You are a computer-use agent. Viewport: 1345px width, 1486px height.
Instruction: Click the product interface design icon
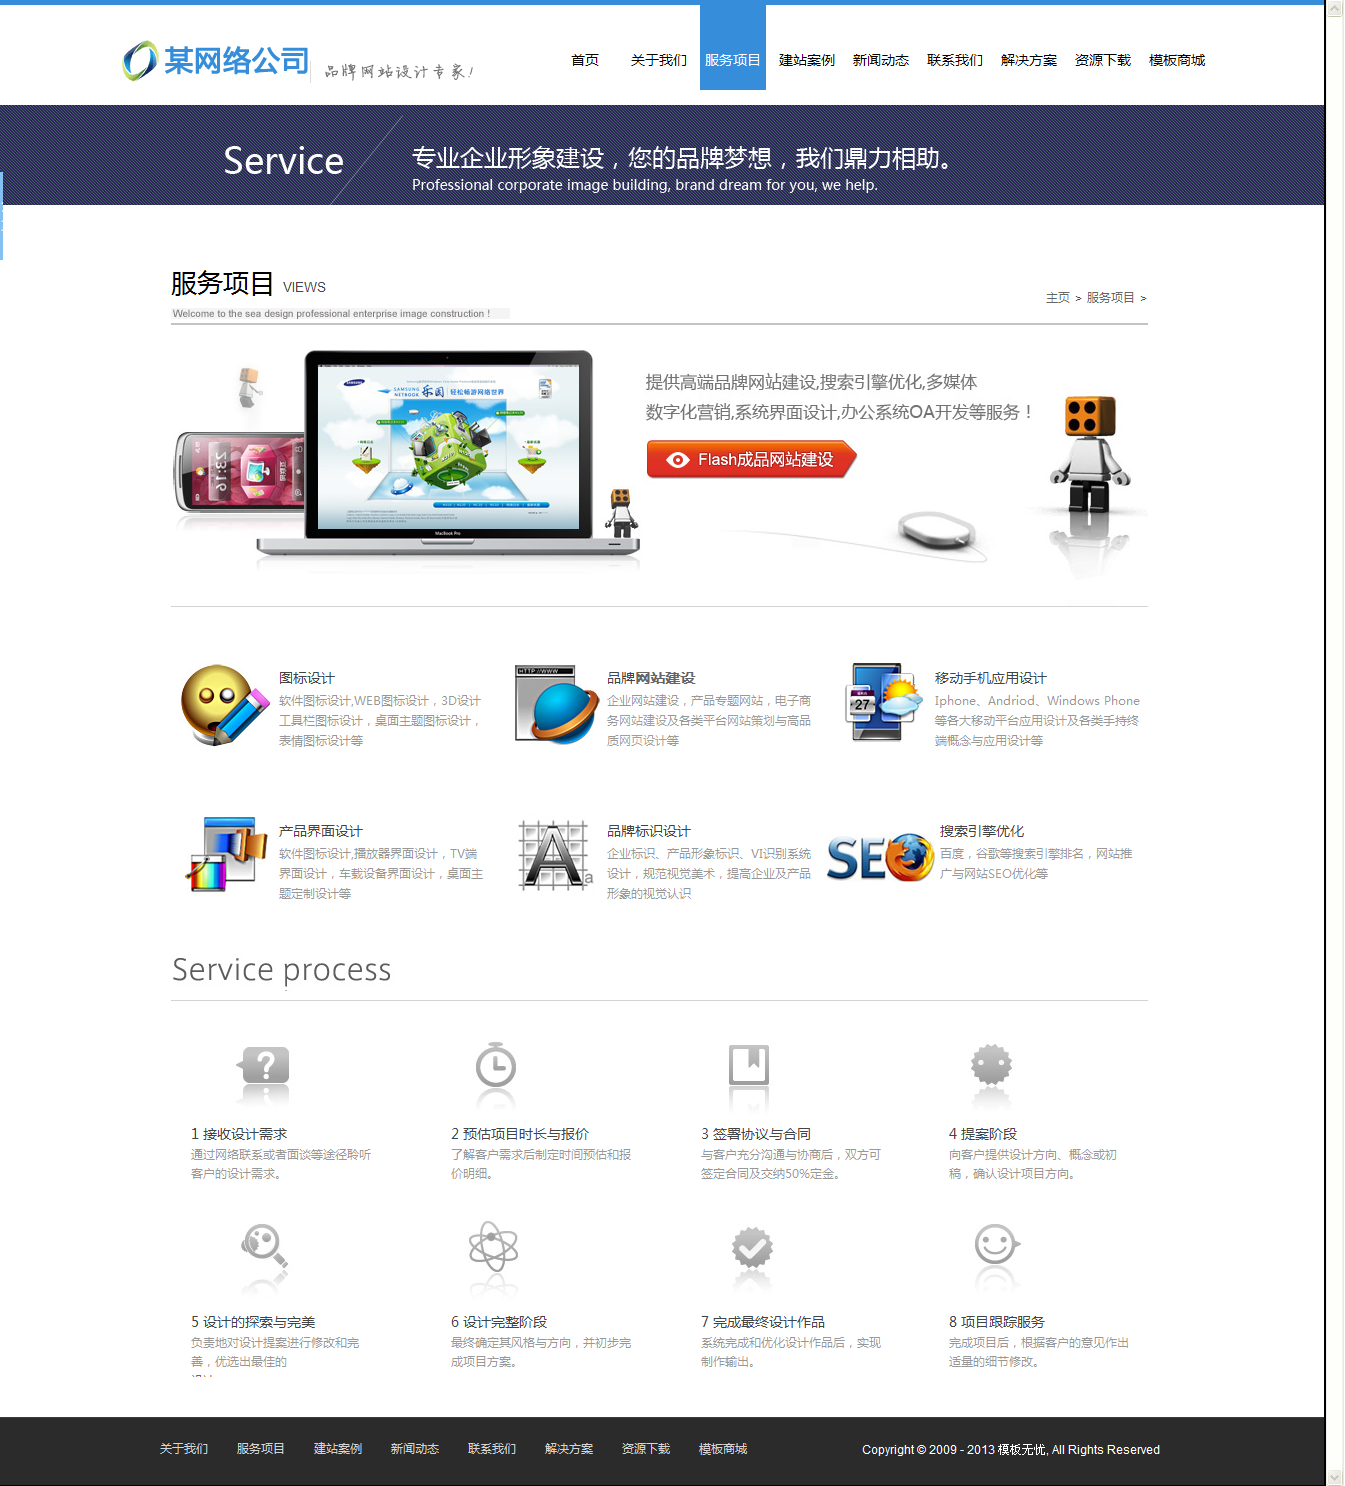coord(226,854)
